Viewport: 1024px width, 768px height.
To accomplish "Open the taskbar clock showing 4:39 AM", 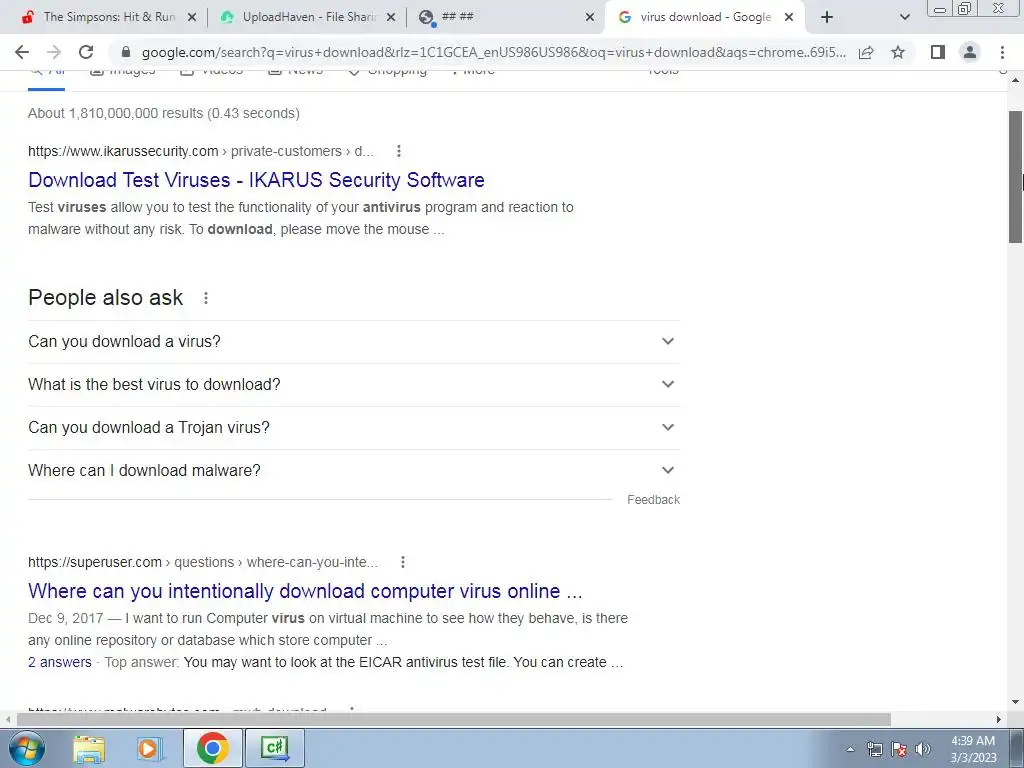I will point(973,749).
